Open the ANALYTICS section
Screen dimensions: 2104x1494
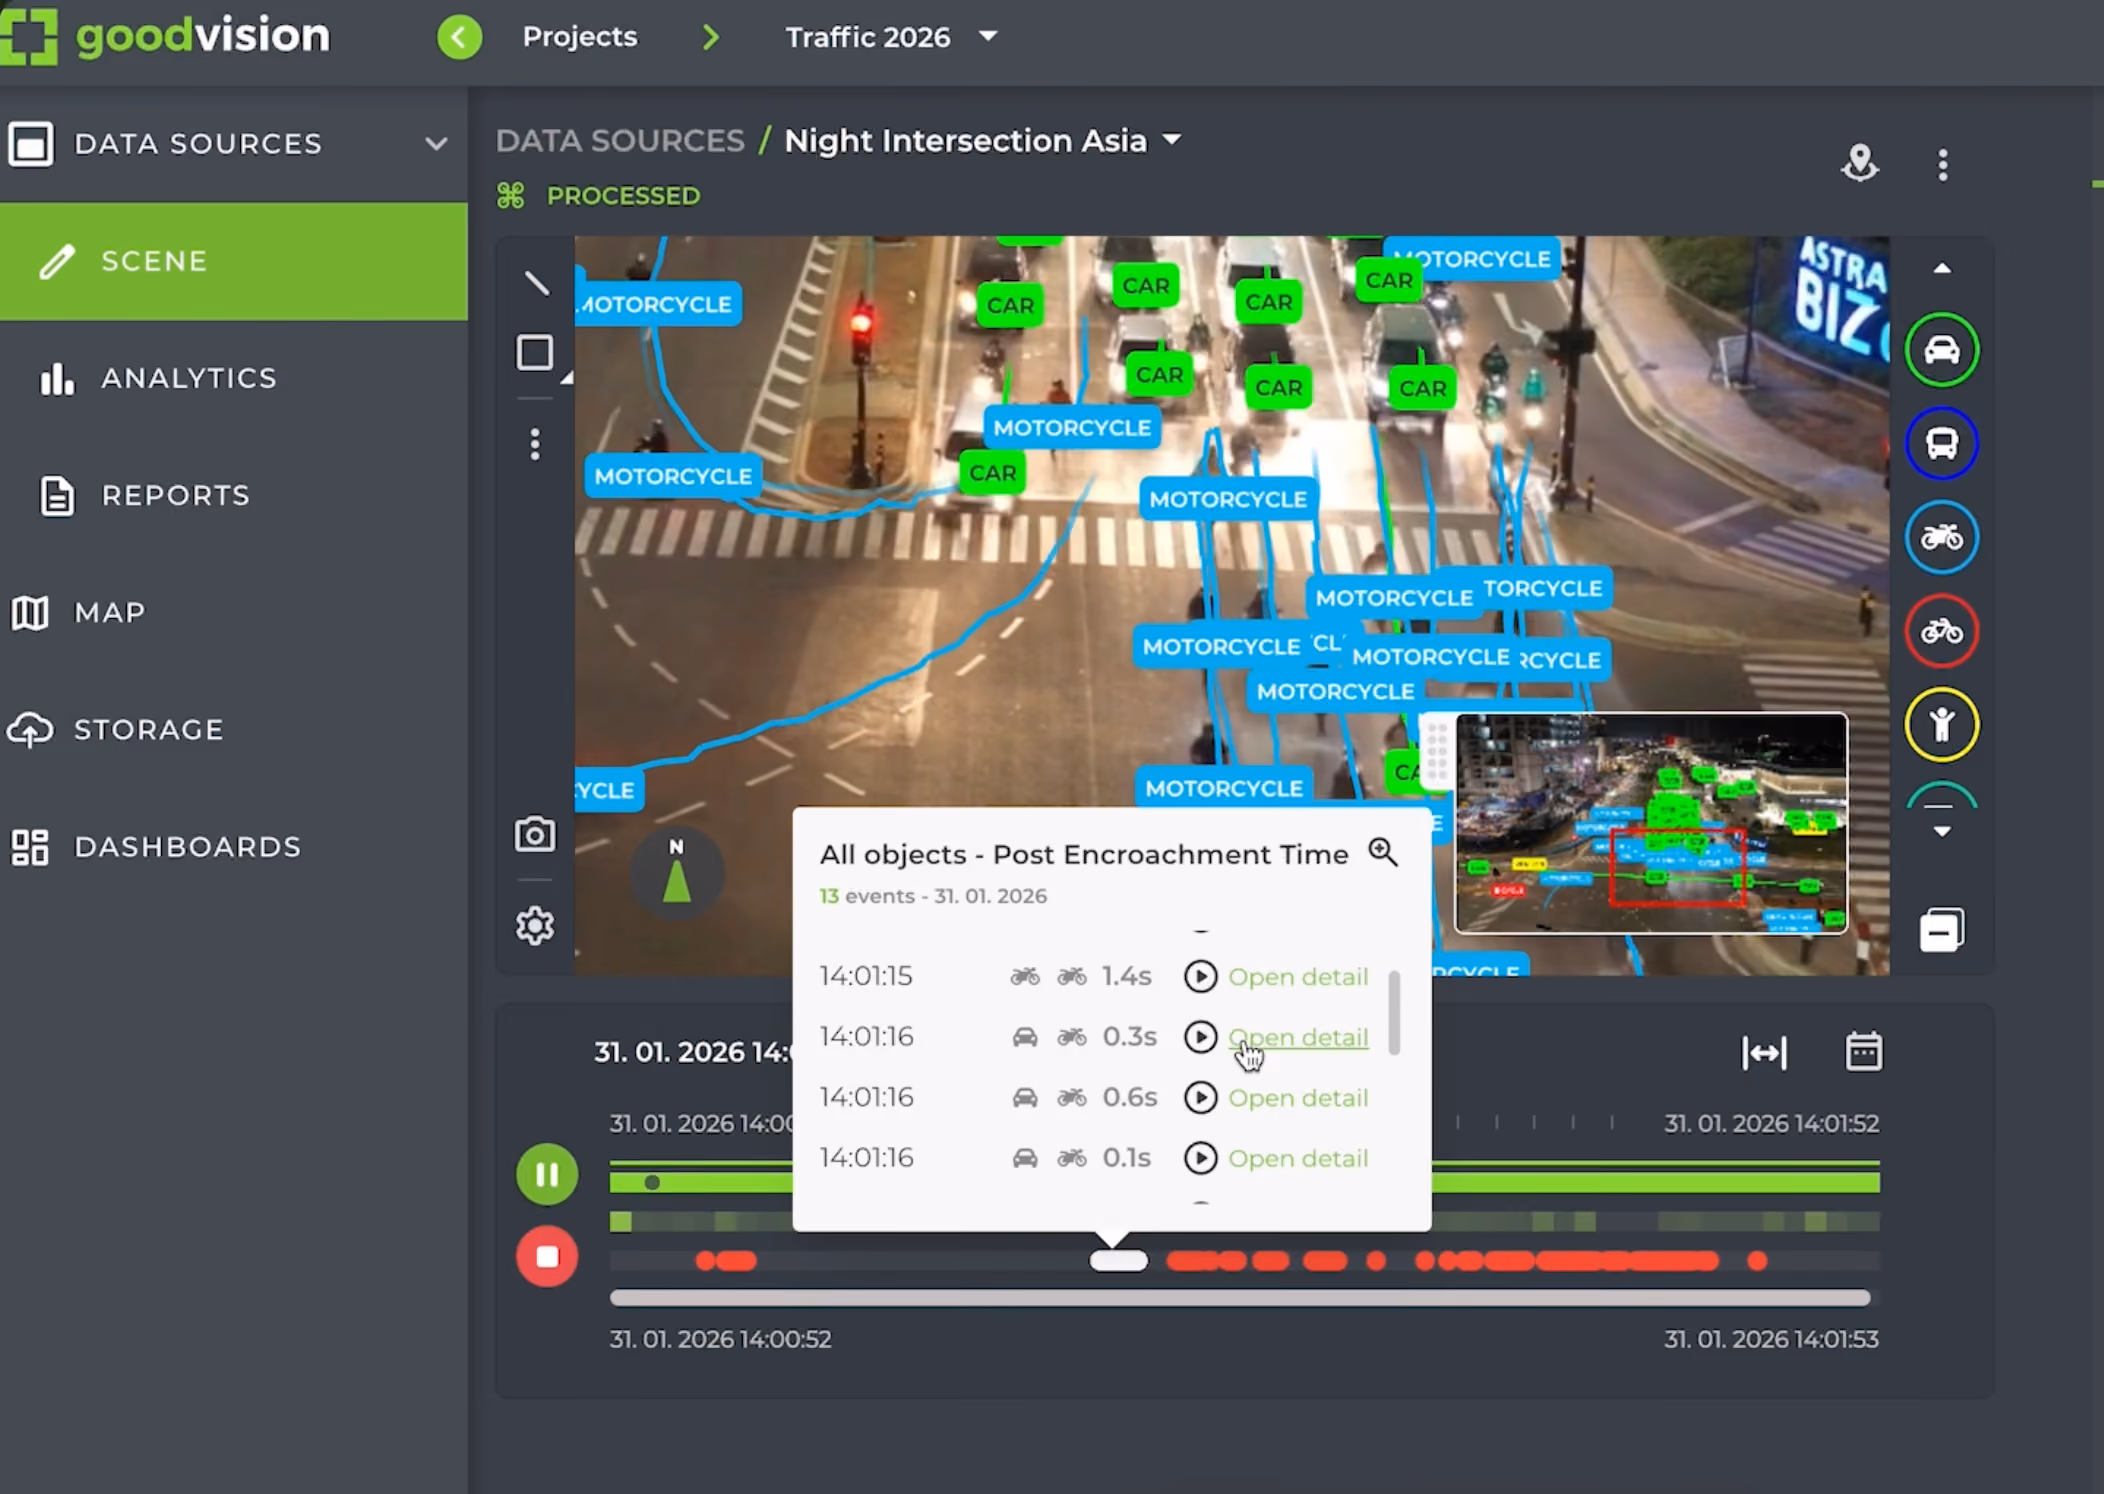(x=234, y=378)
